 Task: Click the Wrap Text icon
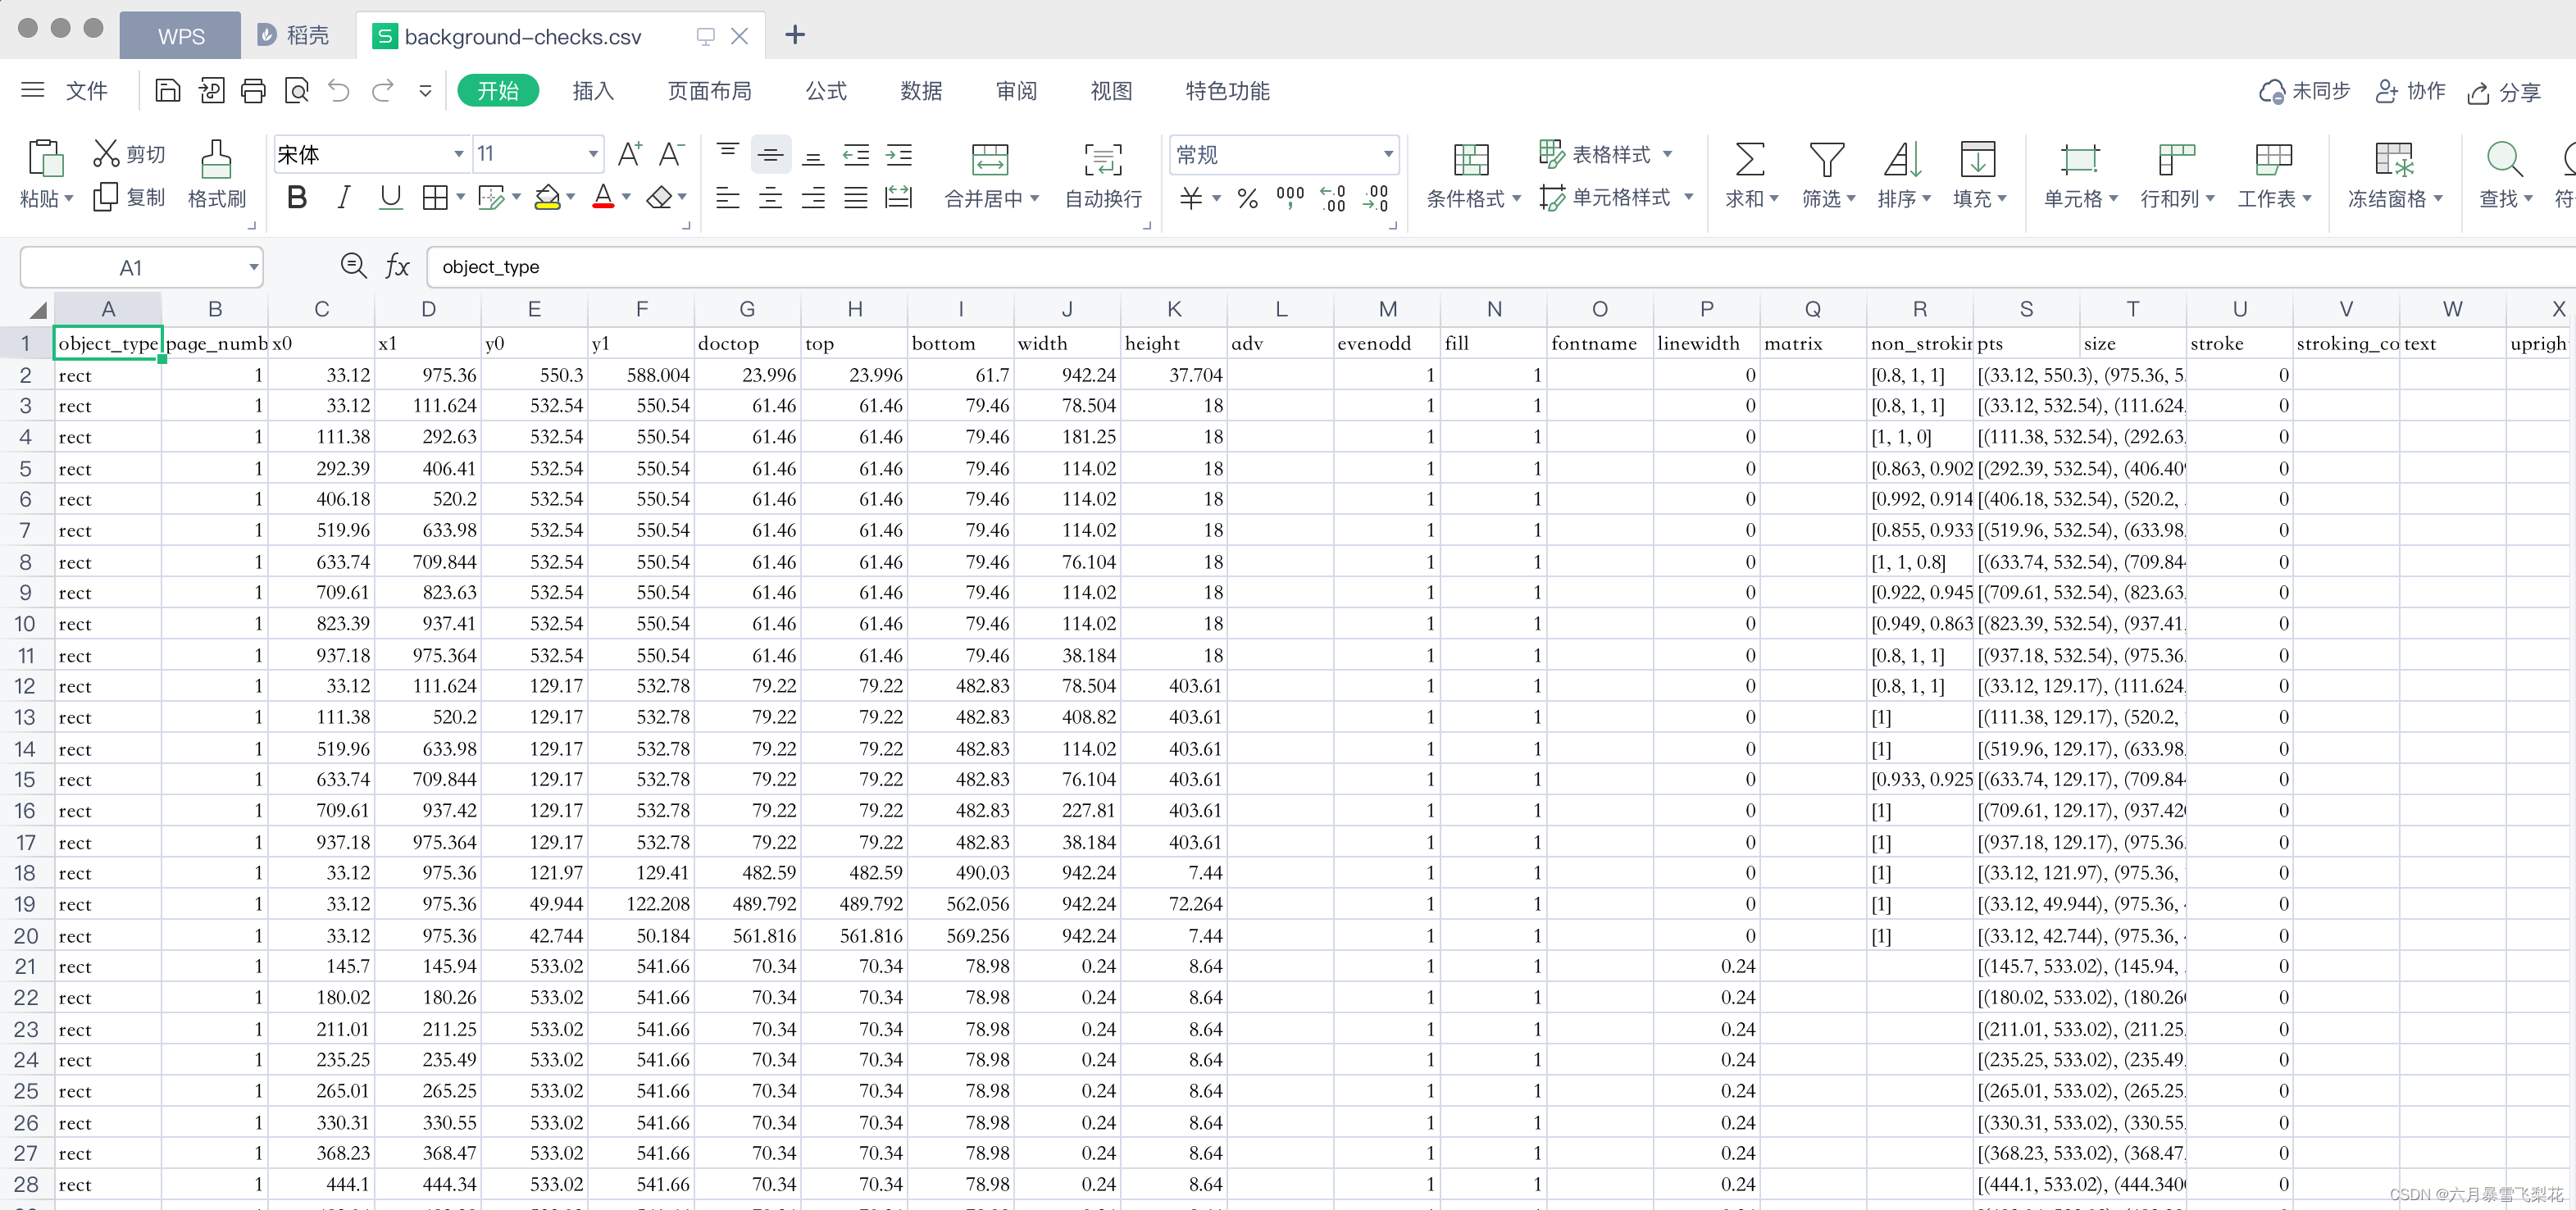(x=1103, y=159)
